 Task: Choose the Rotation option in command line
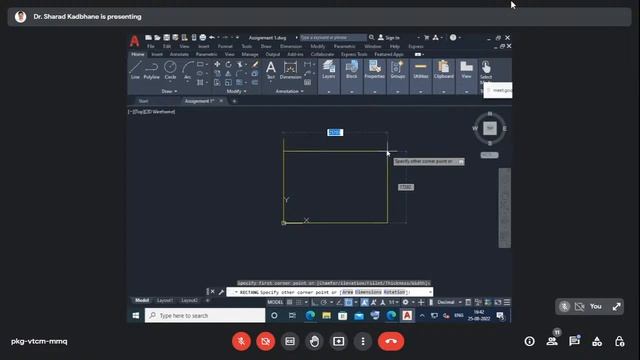coord(395,292)
